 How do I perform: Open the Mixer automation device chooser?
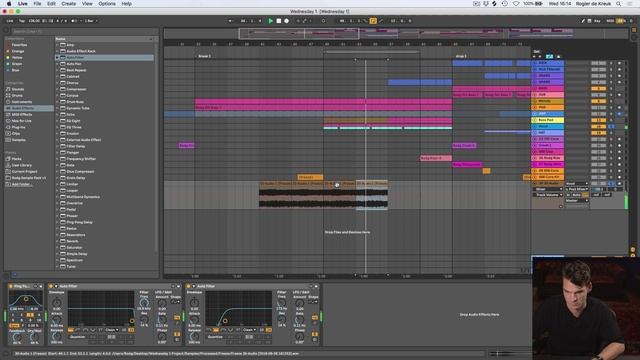tap(548, 189)
